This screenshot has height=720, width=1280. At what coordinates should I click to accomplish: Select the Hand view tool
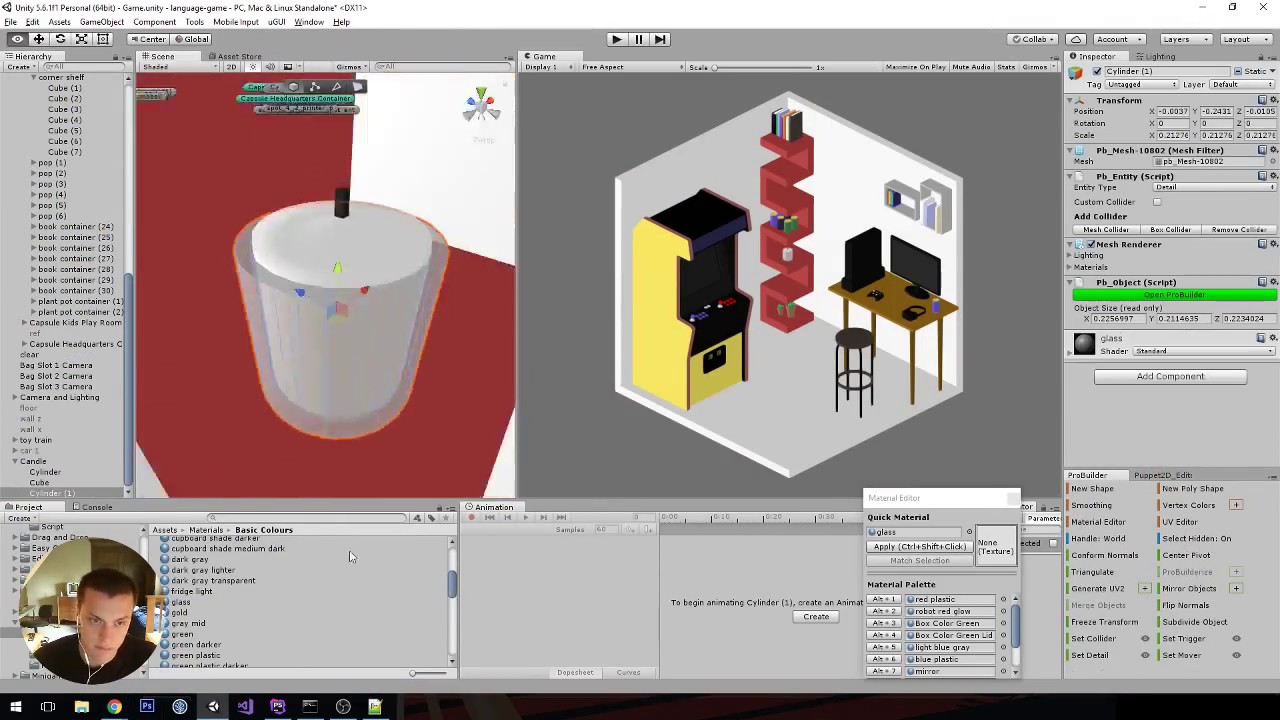pos(17,39)
